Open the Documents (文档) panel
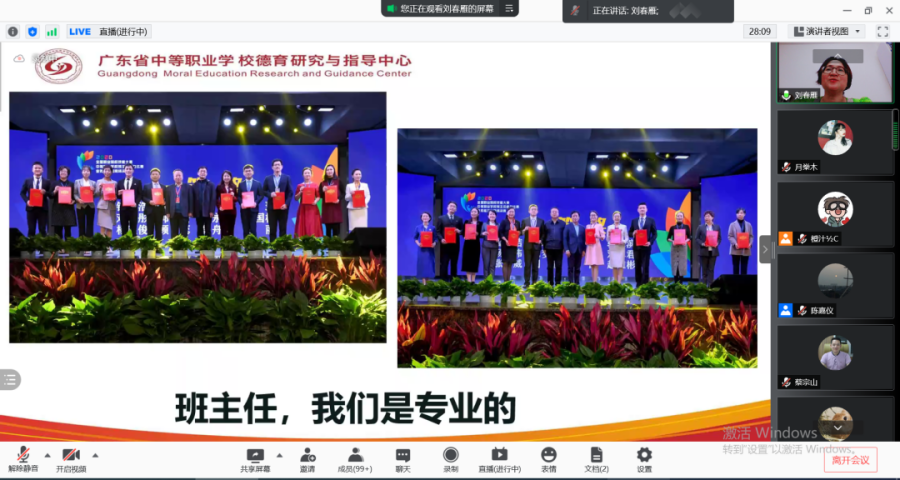 596,459
